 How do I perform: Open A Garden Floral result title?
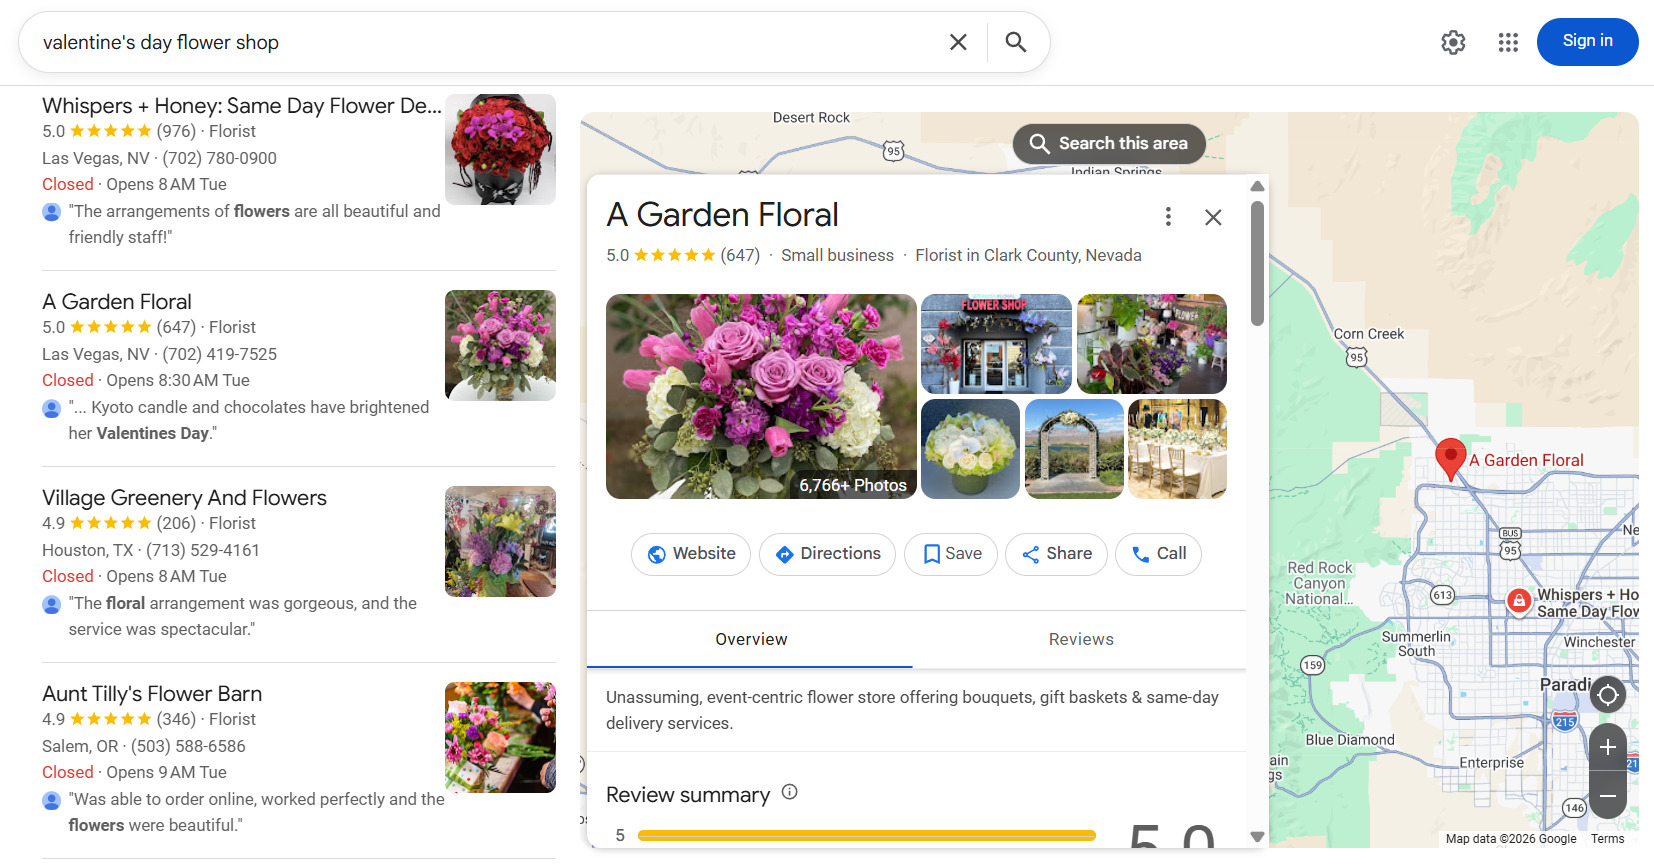117,302
